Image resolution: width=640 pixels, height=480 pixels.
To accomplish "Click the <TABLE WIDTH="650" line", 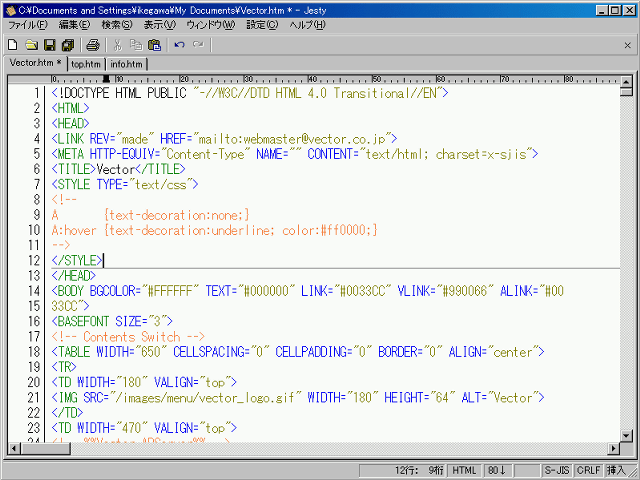I will [298, 352].
